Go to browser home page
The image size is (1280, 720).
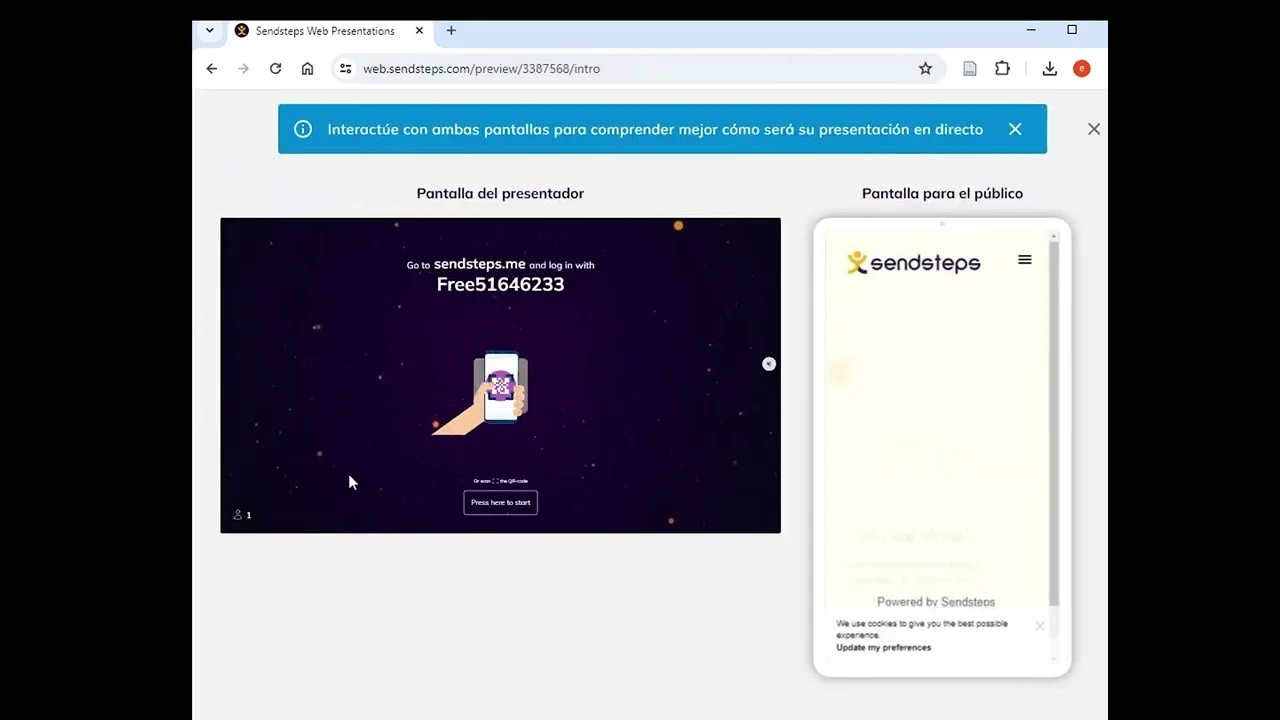click(x=307, y=69)
